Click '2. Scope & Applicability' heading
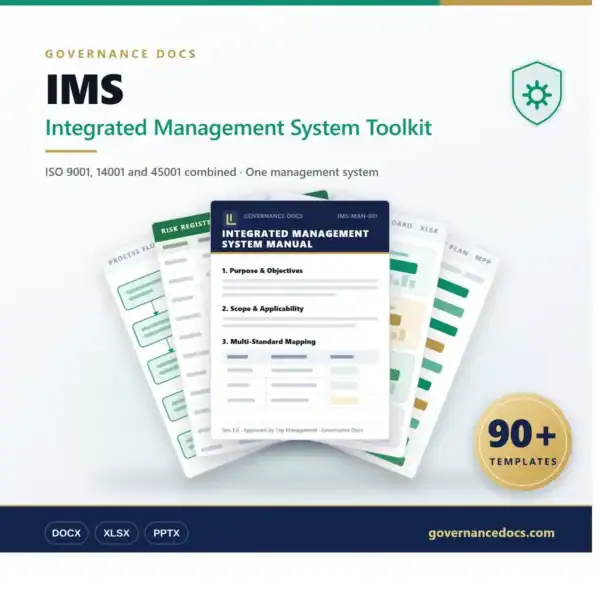This screenshot has width=600, height=600. click(x=262, y=308)
